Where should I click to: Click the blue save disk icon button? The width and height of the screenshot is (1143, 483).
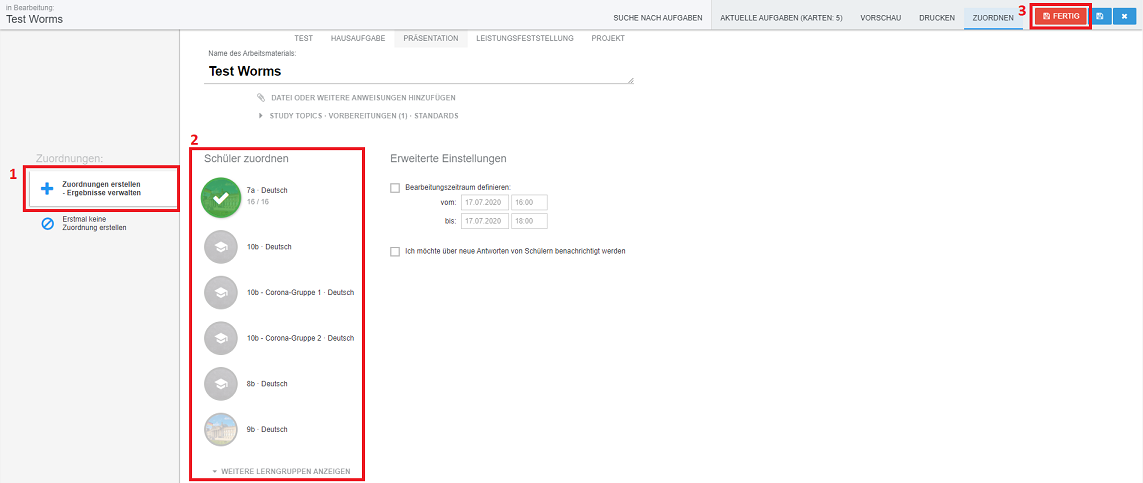pos(1101,15)
